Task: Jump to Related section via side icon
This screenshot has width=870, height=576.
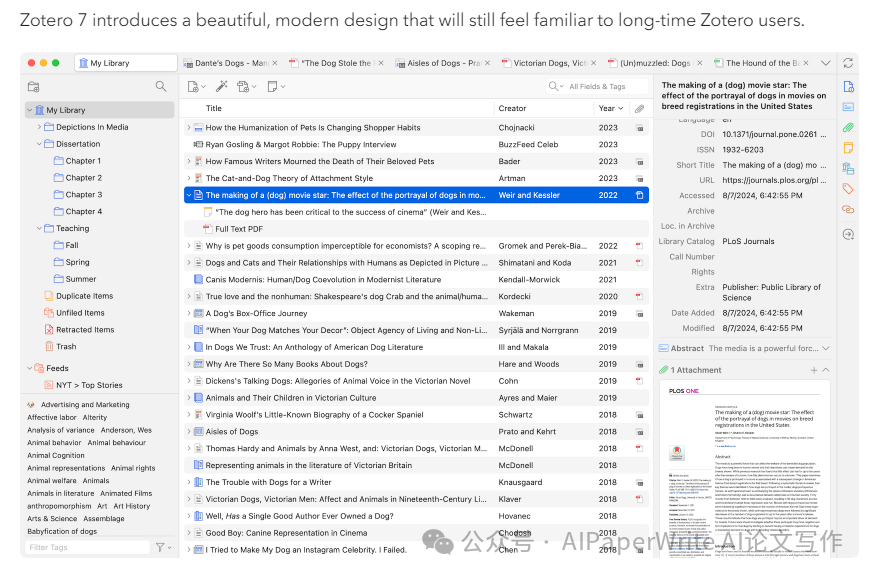Action: point(848,209)
